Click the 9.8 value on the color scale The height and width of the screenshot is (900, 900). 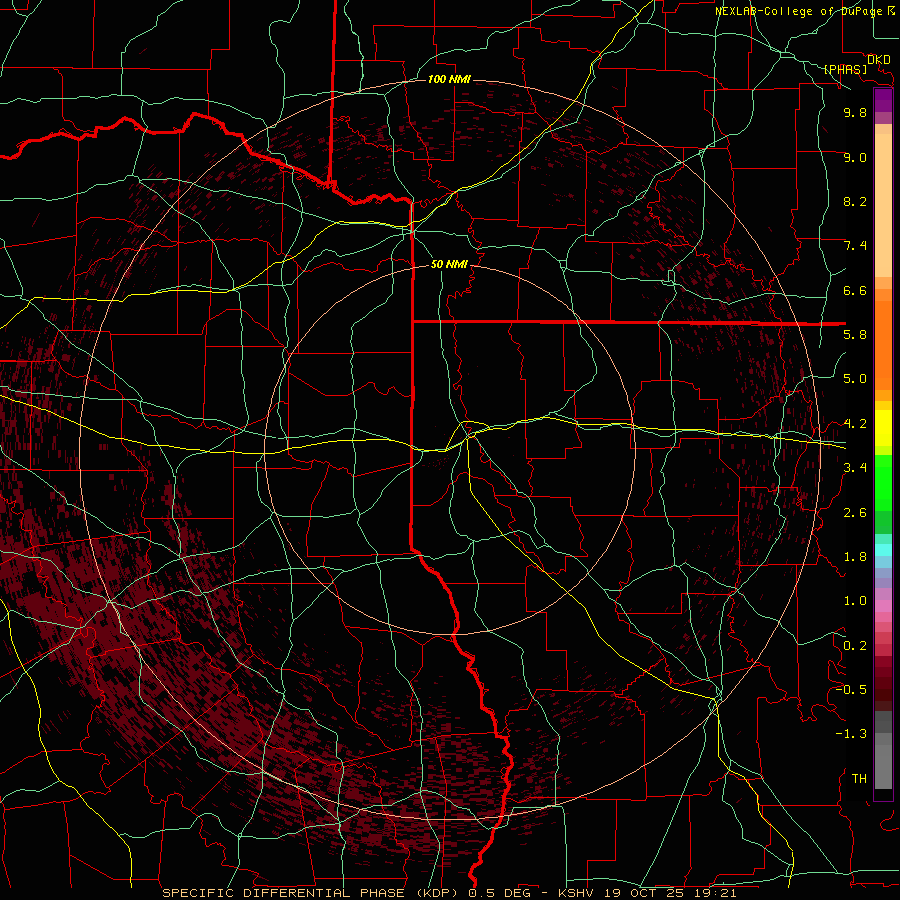[855, 112]
